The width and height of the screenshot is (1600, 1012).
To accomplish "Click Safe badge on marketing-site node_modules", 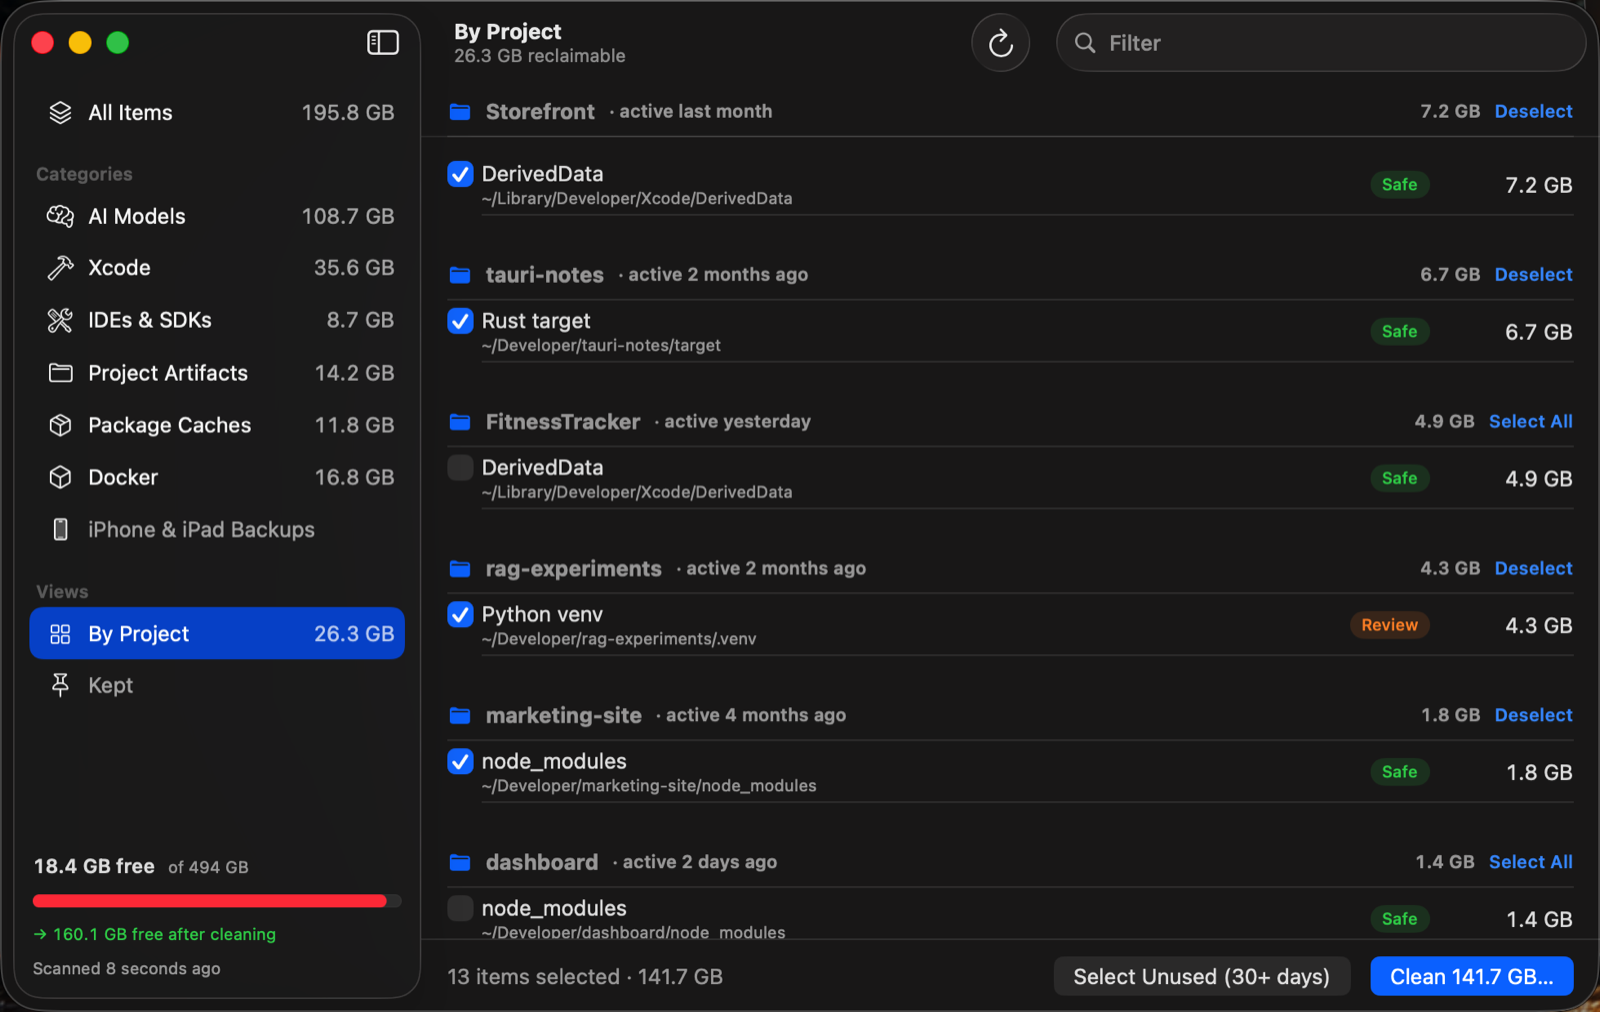I will (x=1399, y=772).
